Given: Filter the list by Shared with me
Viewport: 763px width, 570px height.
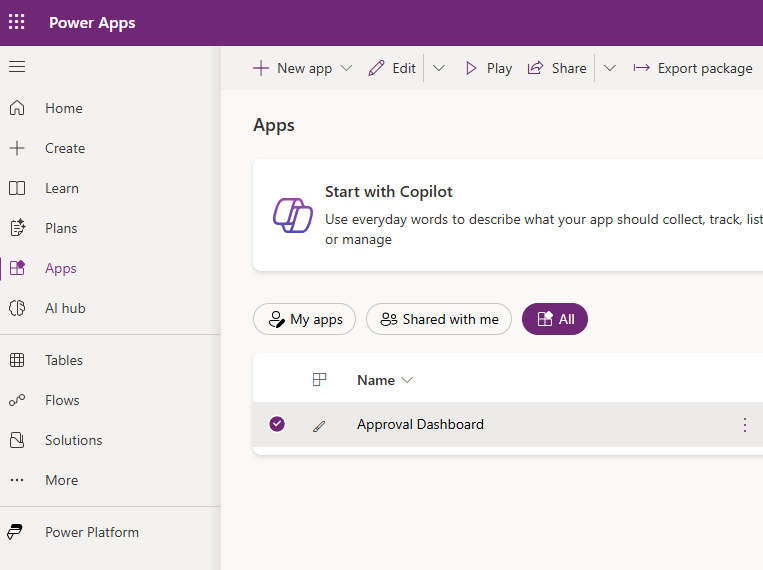Looking at the screenshot, I should (439, 319).
